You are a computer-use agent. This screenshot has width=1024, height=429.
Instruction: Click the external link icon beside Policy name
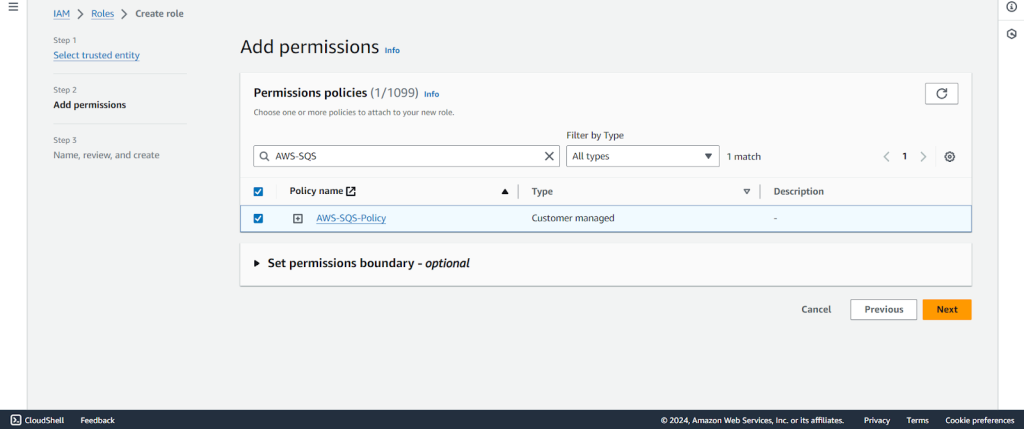(351, 191)
